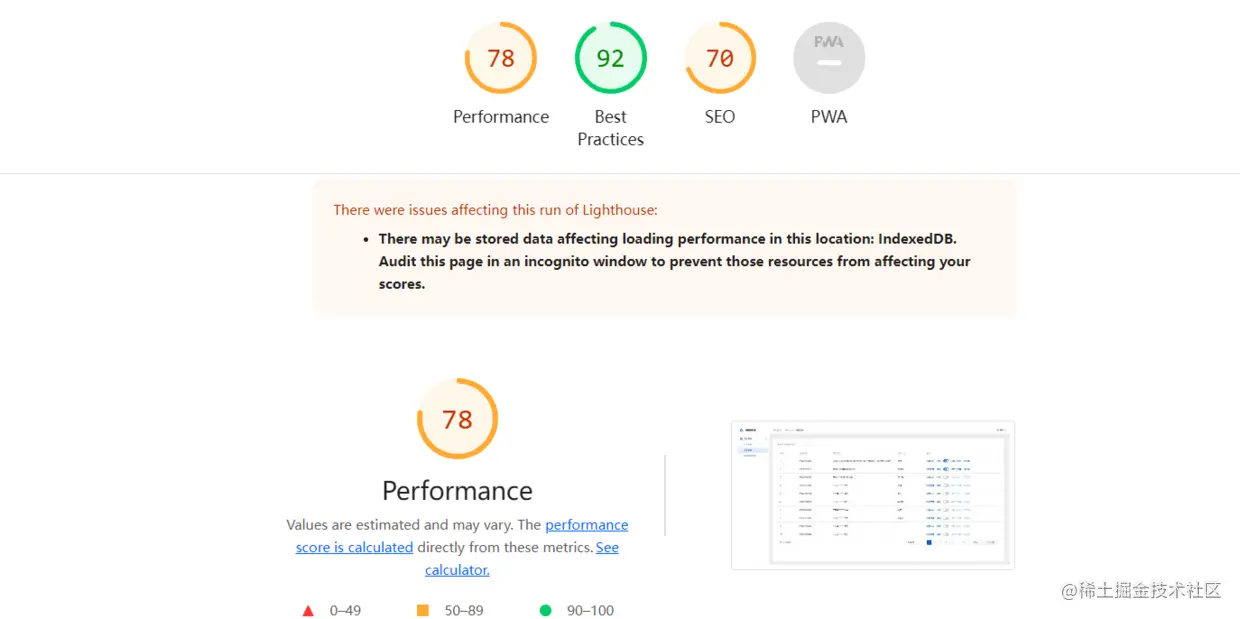Screen dimensions: 1240x619
Task: Click the red triangle 0–49 legend icon
Action: click(x=308, y=610)
